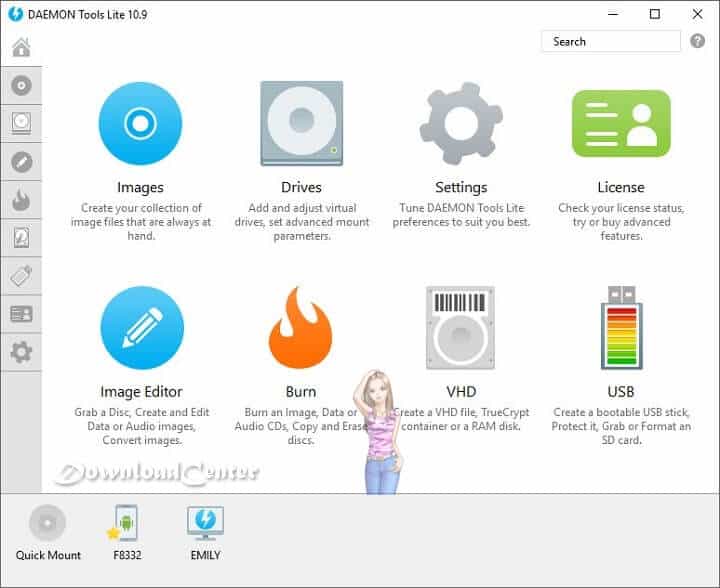Click the orange Burn flame icon
This screenshot has width=720, height=588.
pyautogui.click(x=301, y=328)
